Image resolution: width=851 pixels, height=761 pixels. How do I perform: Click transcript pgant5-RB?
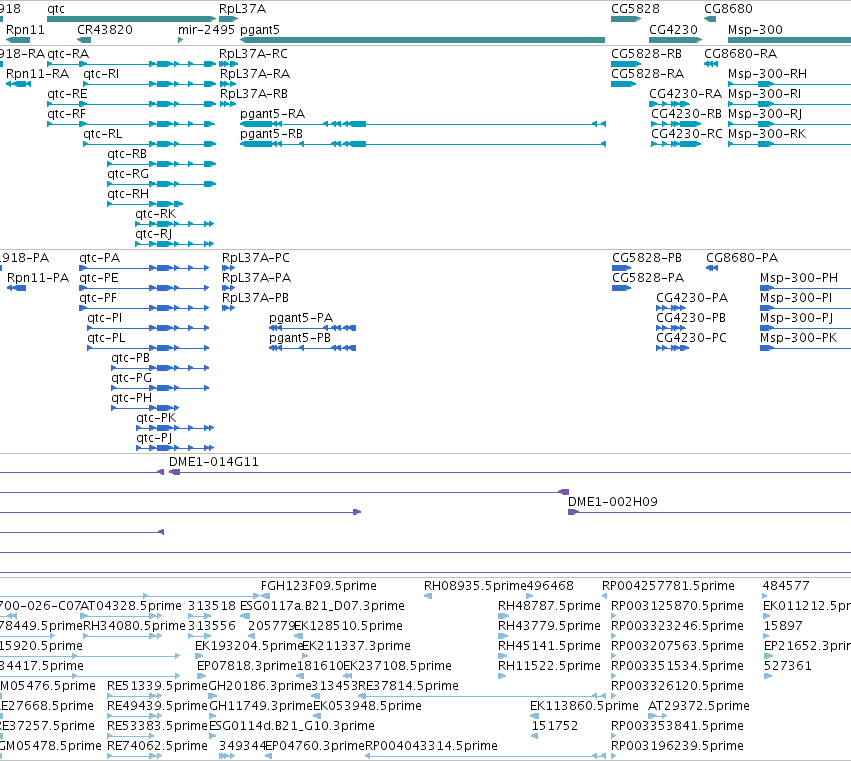(x=423, y=144)
